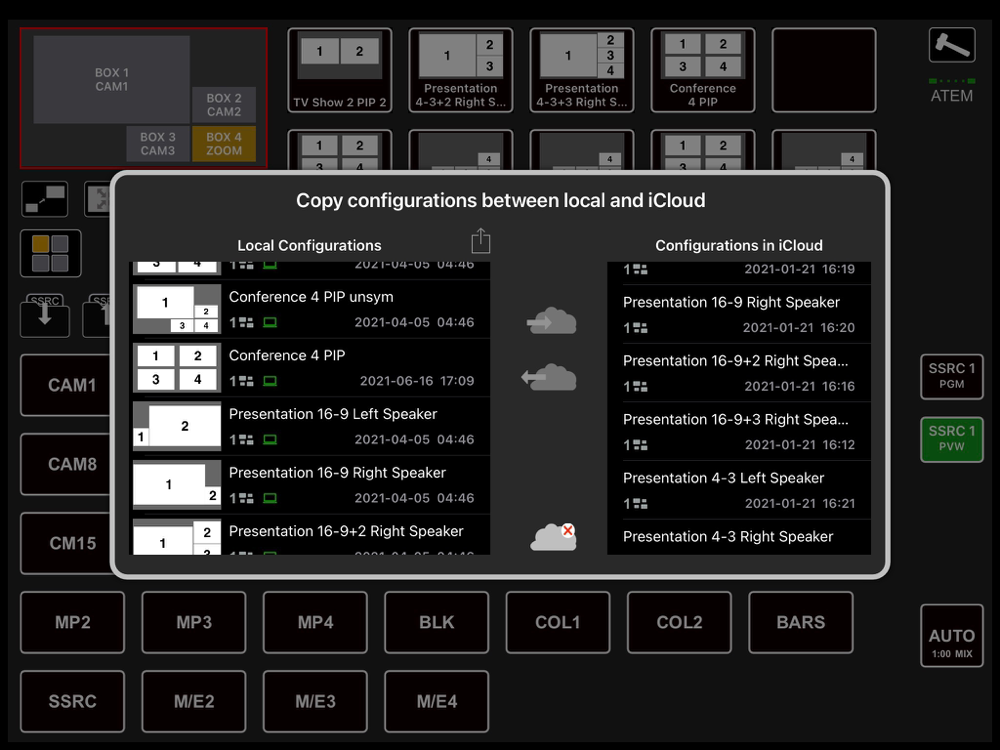Choose Conference 4 PIP preset thumbnail
Viewport: 1000px width, 750px height.
coord(703,70)
